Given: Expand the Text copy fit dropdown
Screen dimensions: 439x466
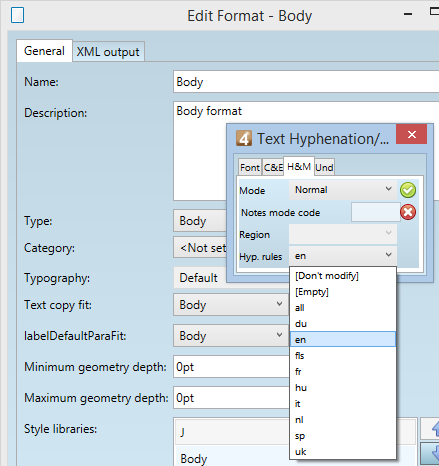Looking at the screenshot, I should [x=231, y=305].
